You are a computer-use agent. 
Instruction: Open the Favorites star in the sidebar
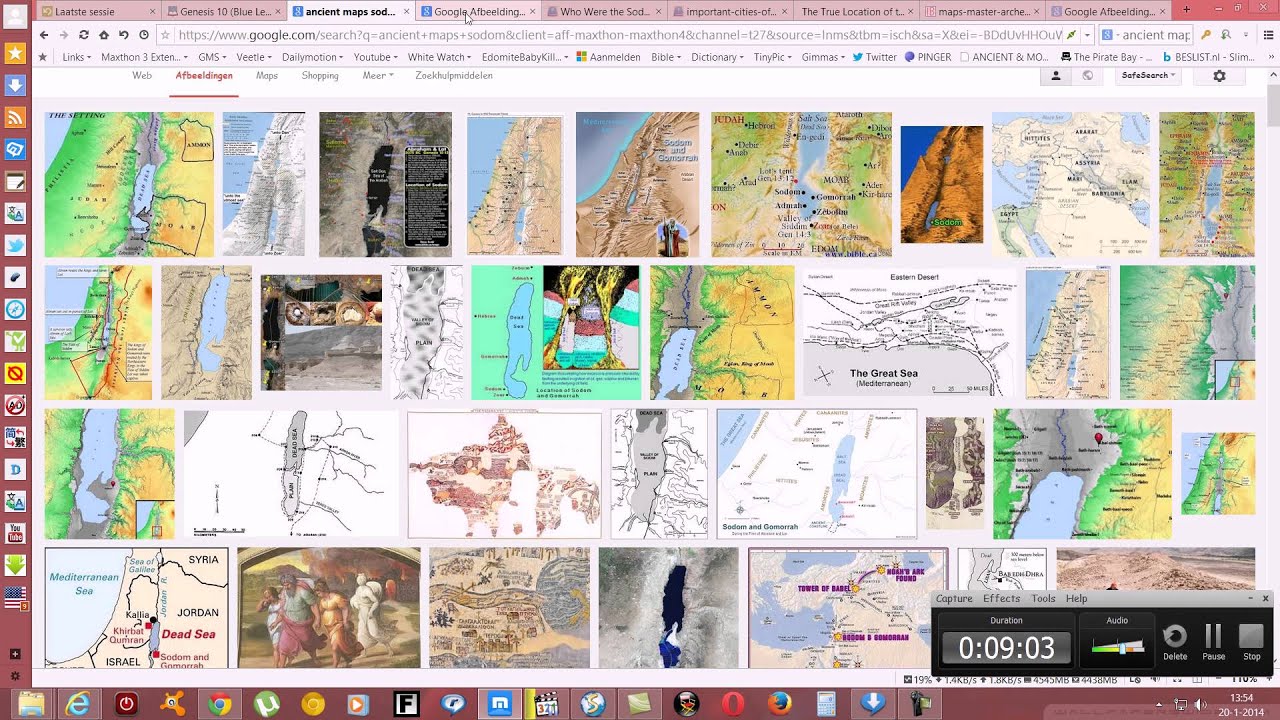tap(15, 54)
